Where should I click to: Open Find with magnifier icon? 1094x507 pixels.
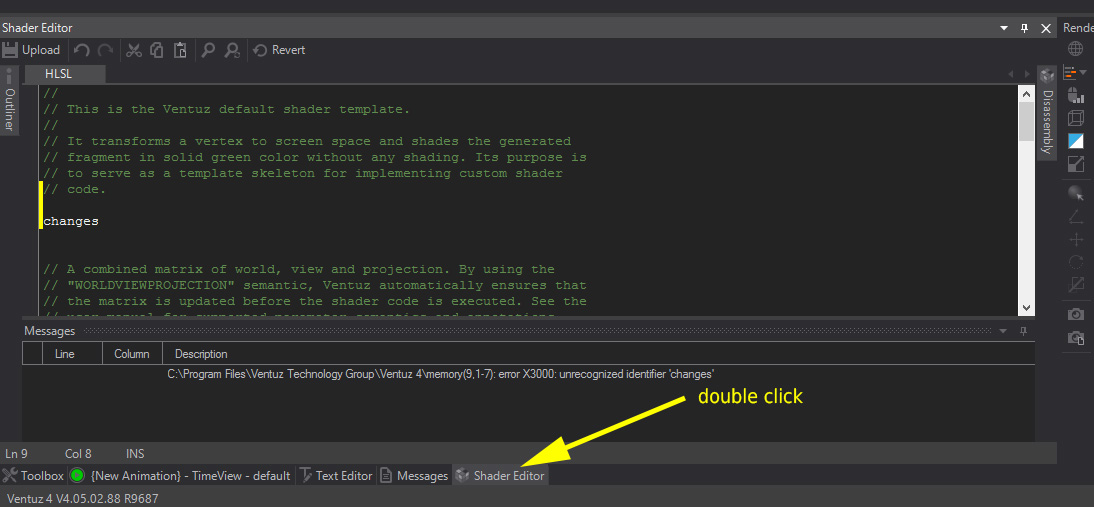point(208,50)
